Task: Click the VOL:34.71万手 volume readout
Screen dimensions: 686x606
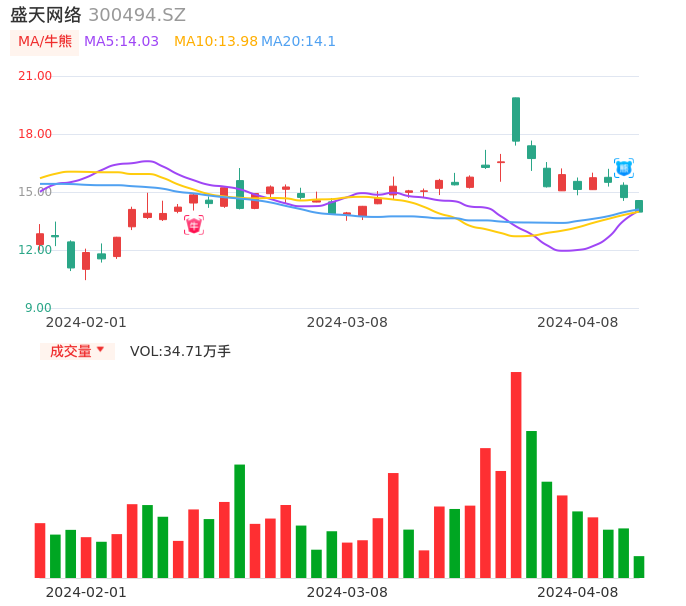Action: click(x=180, y=351)
